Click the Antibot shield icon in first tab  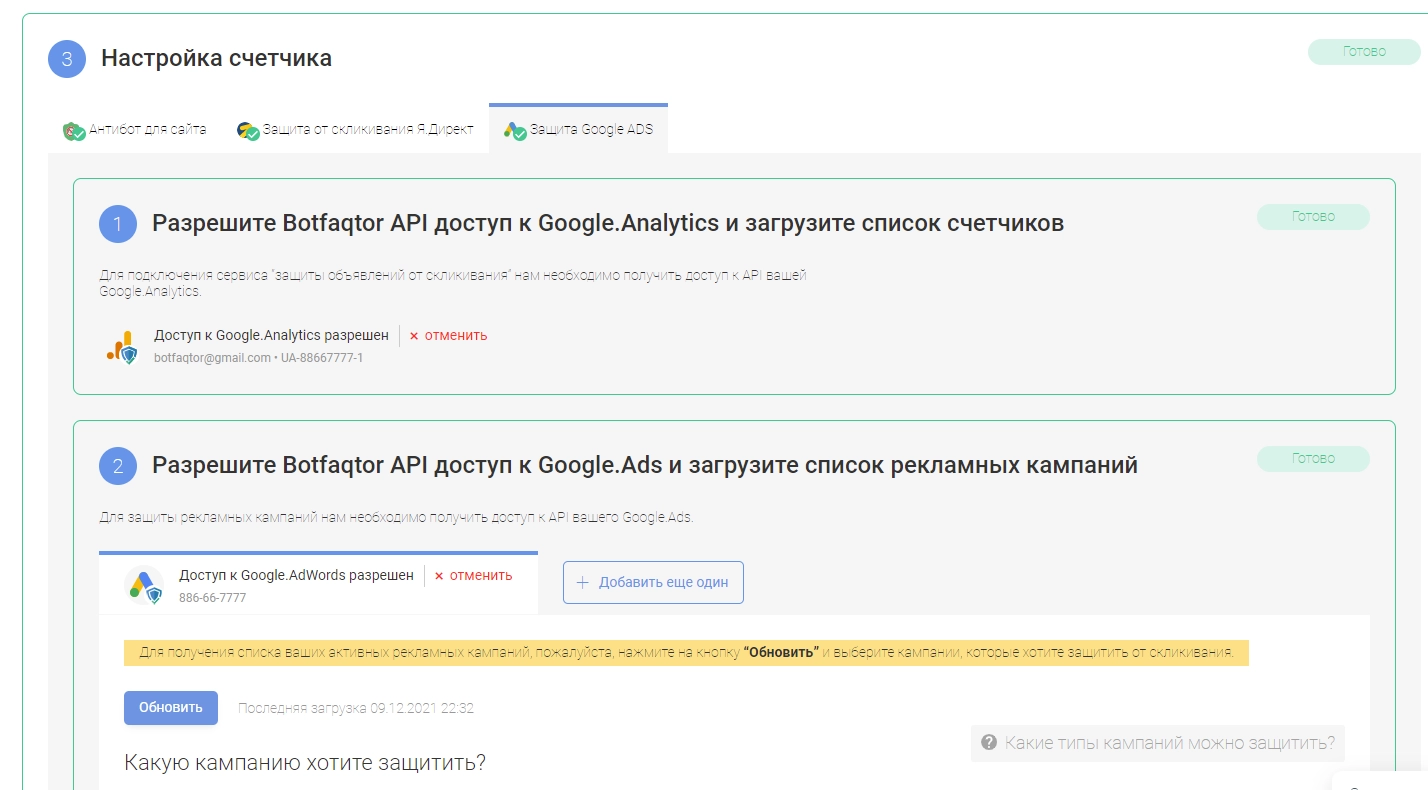pyautogui.click(x=73, y=130)
